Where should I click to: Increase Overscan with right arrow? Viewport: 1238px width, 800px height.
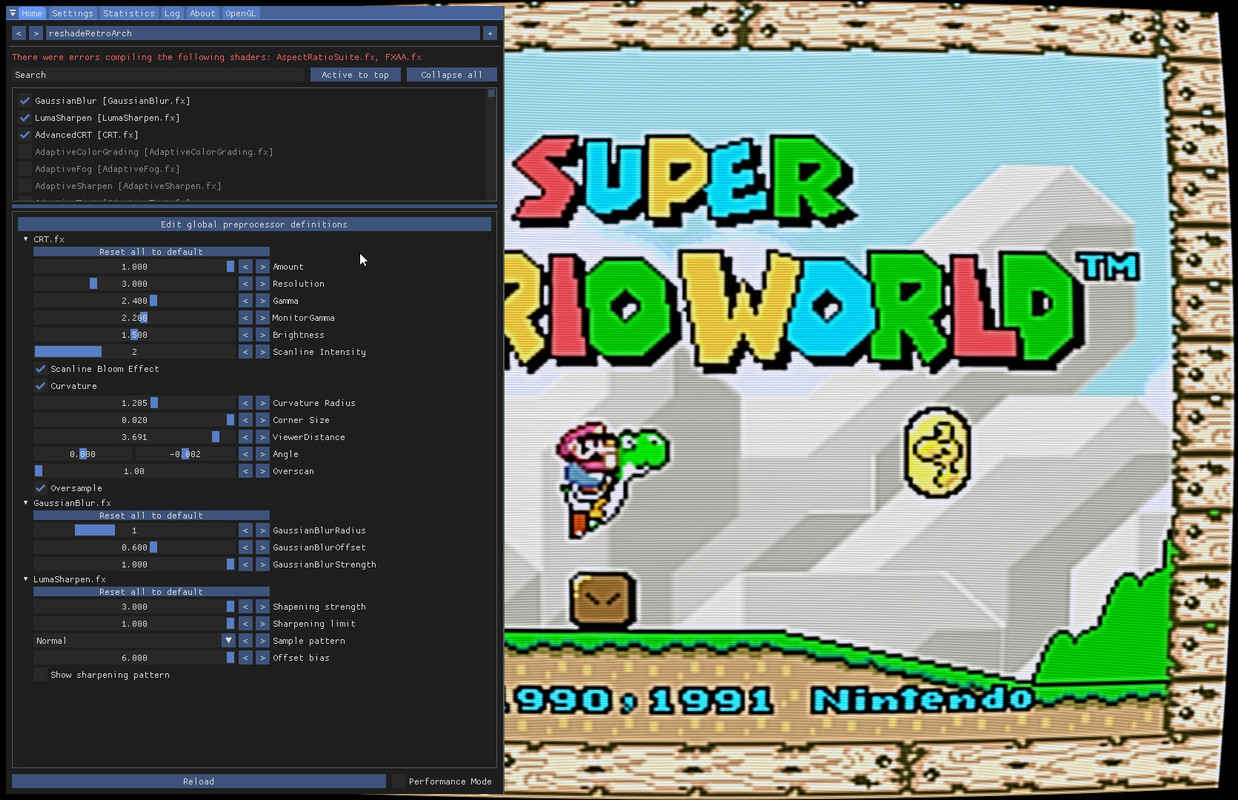point(262,471)
